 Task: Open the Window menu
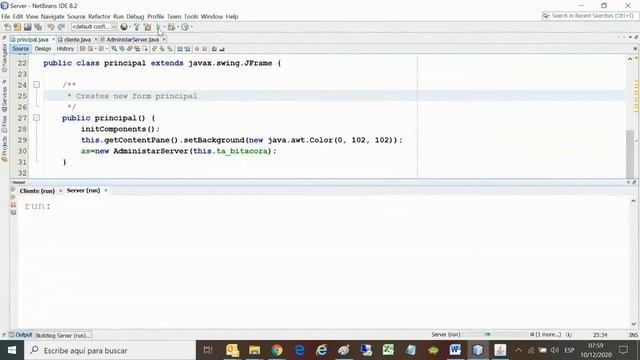pyautogui.click(x=212, y=17)
